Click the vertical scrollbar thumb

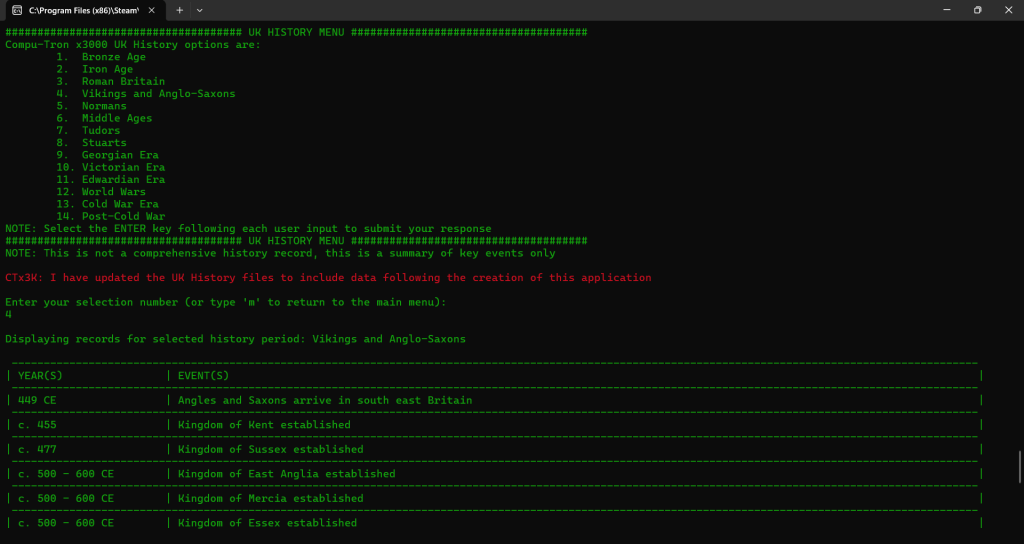click(x=1019, y=467)
